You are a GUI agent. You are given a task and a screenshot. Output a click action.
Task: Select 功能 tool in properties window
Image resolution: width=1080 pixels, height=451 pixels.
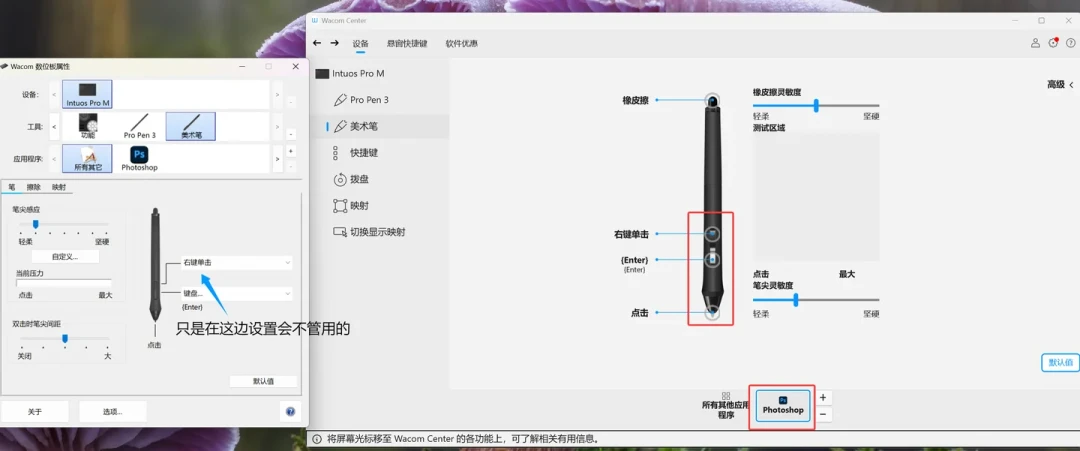87,126
